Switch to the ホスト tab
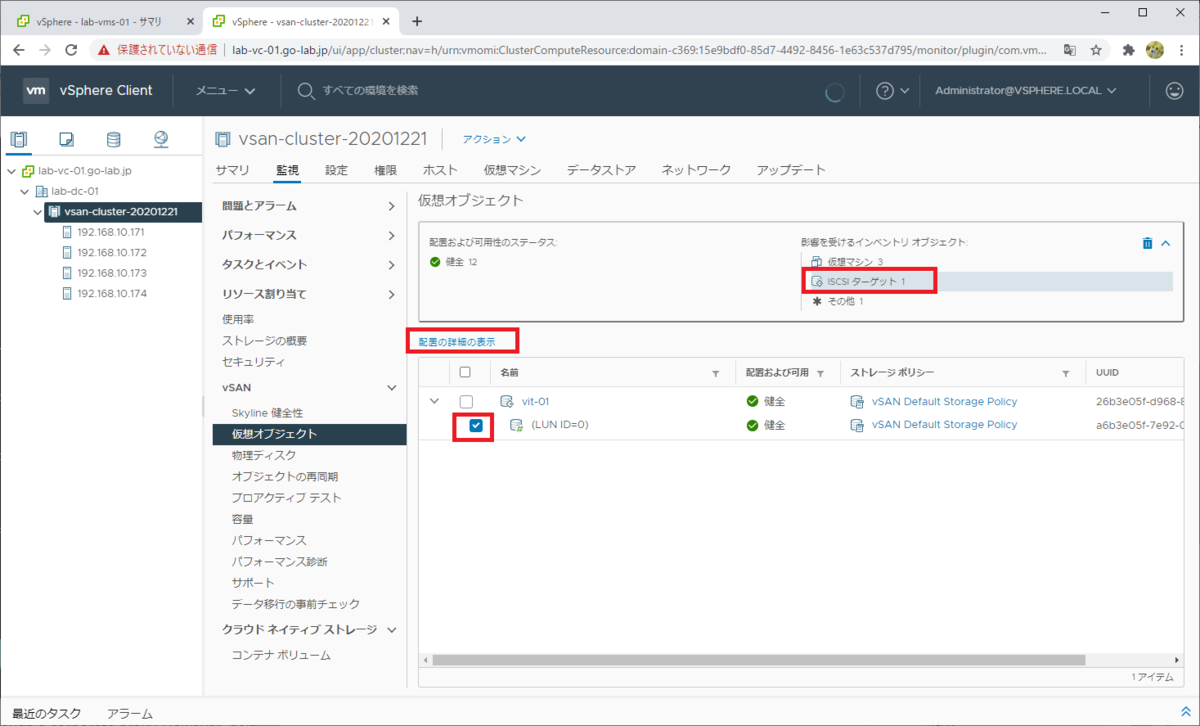This screenshot has height=726, width=1200. (x=440, y=170)
